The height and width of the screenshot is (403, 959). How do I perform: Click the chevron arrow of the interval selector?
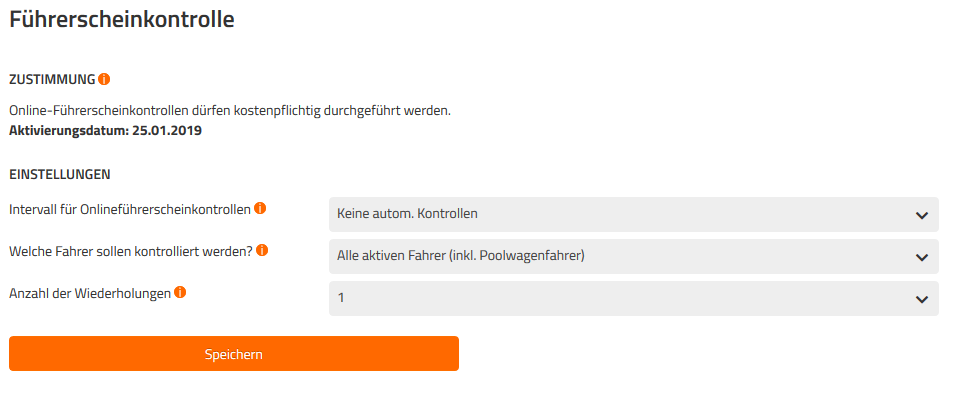click(922, 215)
